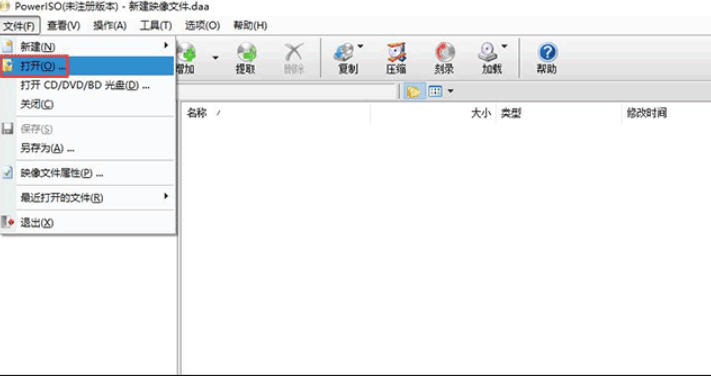Viewport: 711px width, 378px height.
Task: Open the 操作(A) menu
Action: pyautogui.click(x=109, y=25)
